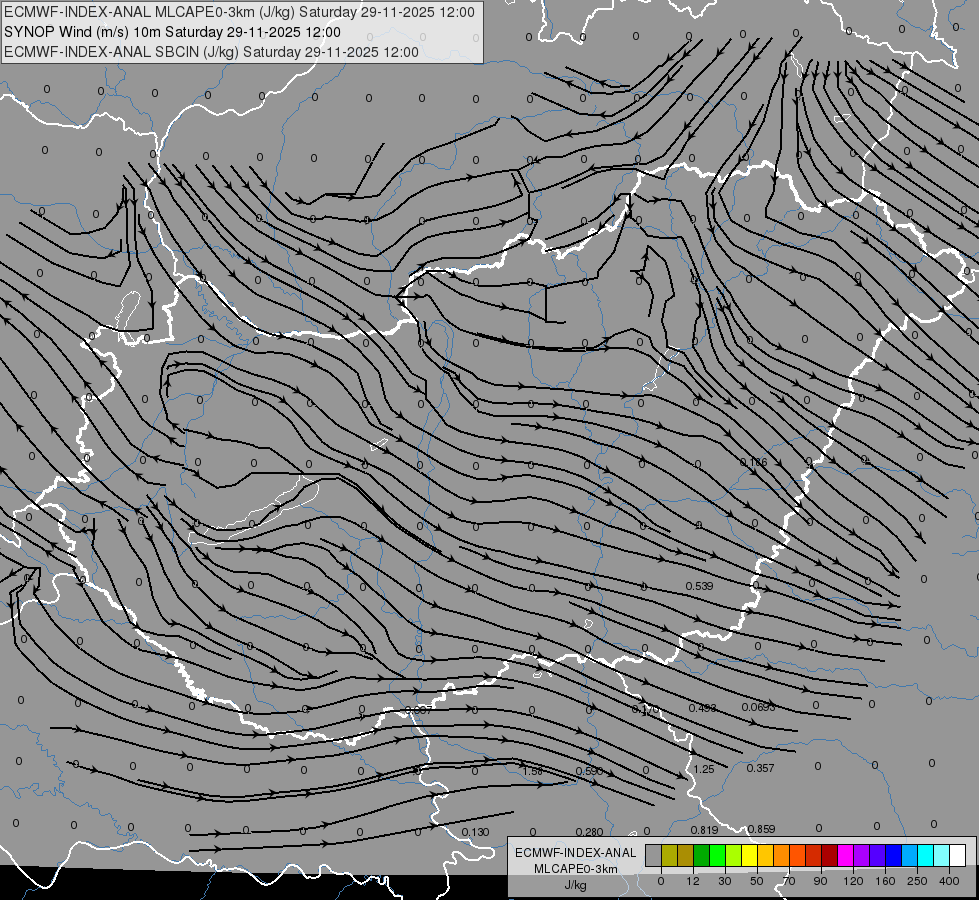The width and height of the screenshot is (979, 900).
Task: Click the legend scale label 12
Action: [693, 881]
